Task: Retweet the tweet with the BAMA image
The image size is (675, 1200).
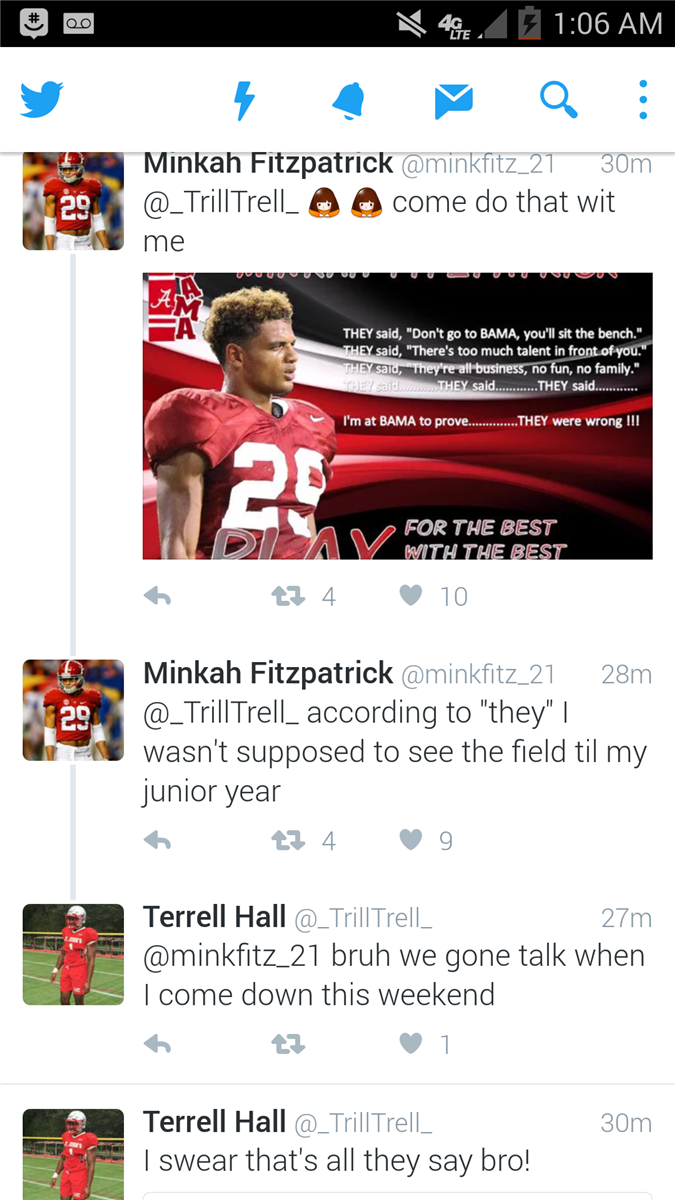Action: coord(289,596)
